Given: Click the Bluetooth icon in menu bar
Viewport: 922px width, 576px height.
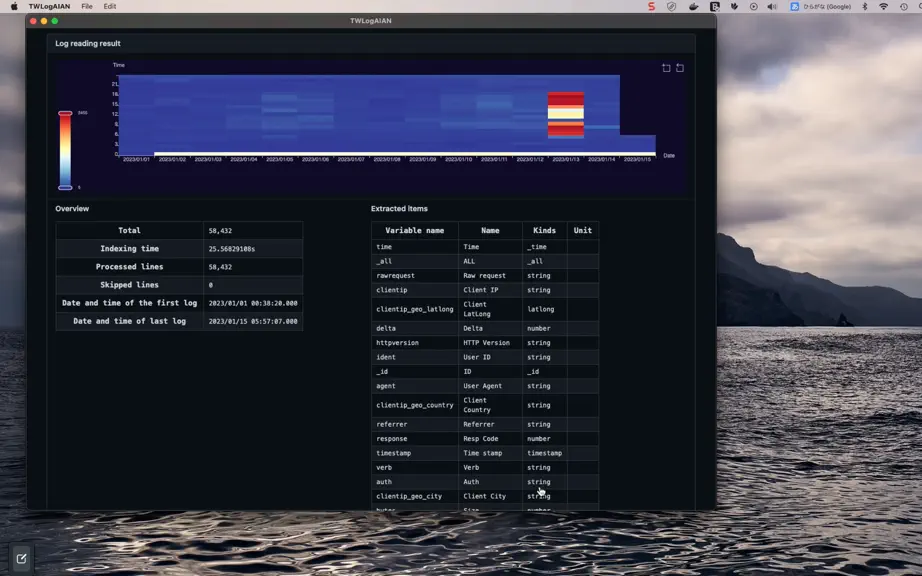Looking at the screenshot, I should coord(864,6).
